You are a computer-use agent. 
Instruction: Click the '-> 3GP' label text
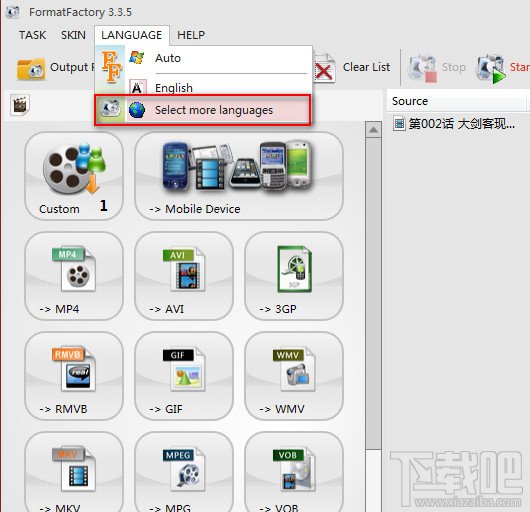[x=278, y=309]
